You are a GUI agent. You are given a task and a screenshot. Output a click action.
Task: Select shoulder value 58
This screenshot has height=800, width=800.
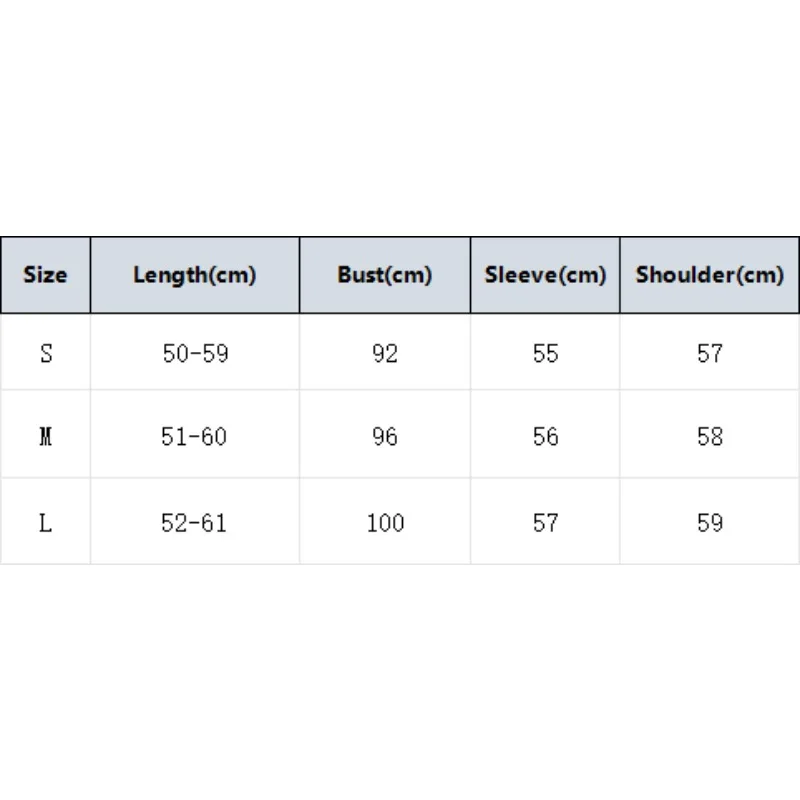pos(710,435)
